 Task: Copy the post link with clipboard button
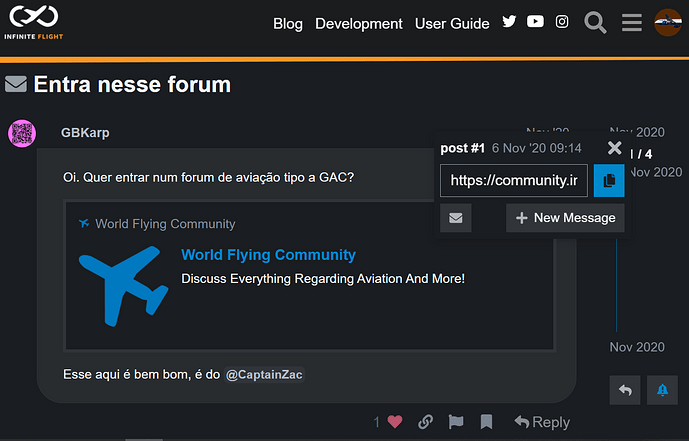pyautogui.click(x=609, y=181)
